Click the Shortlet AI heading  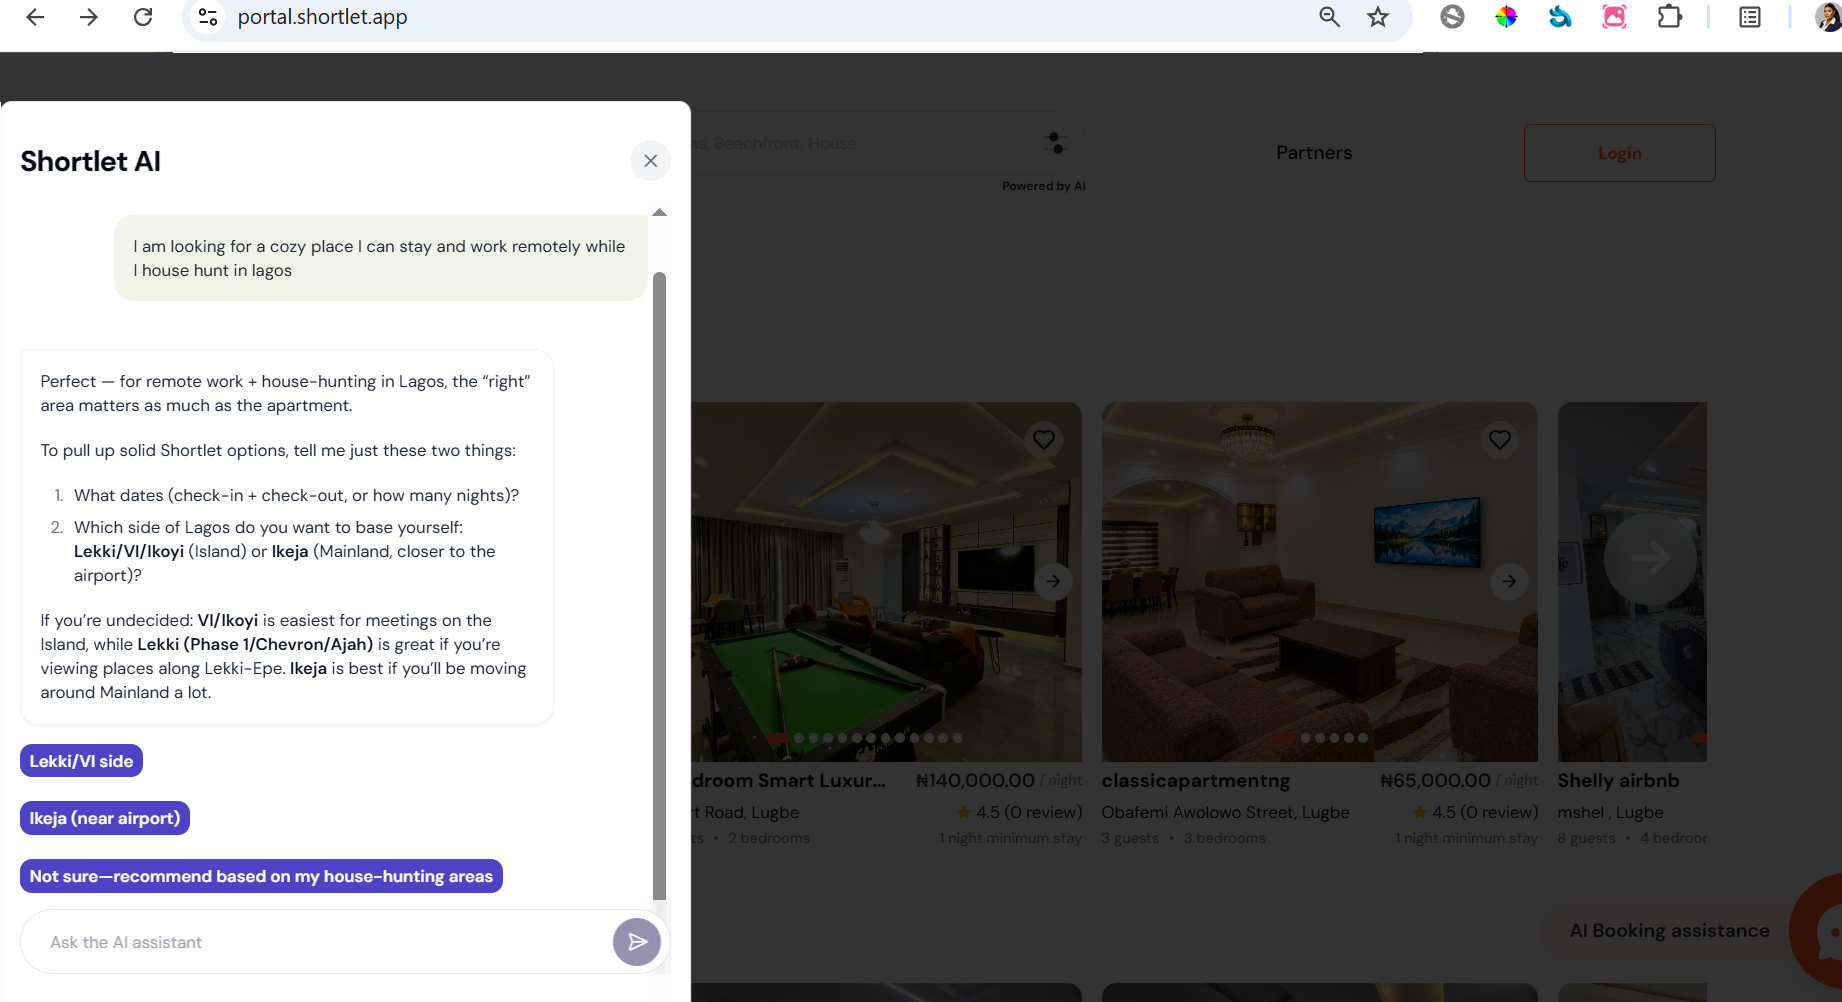[91, 161]
